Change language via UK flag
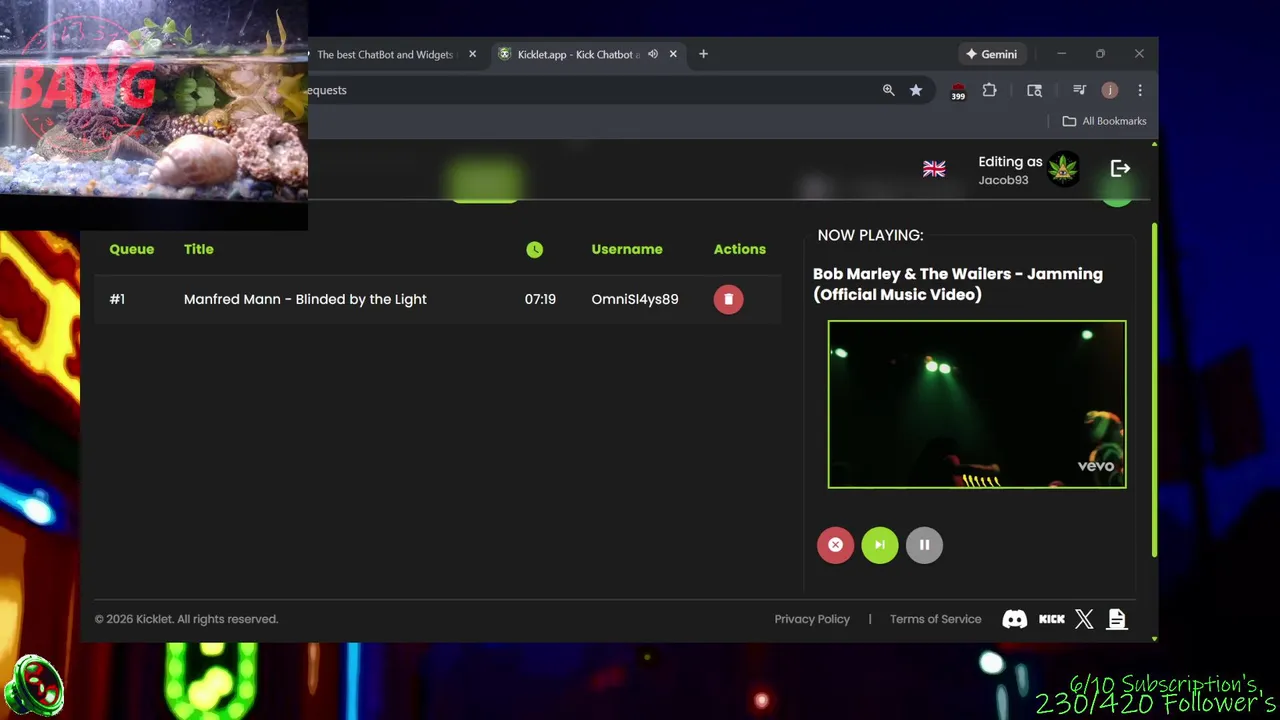1280x720 pixels. 934,169
